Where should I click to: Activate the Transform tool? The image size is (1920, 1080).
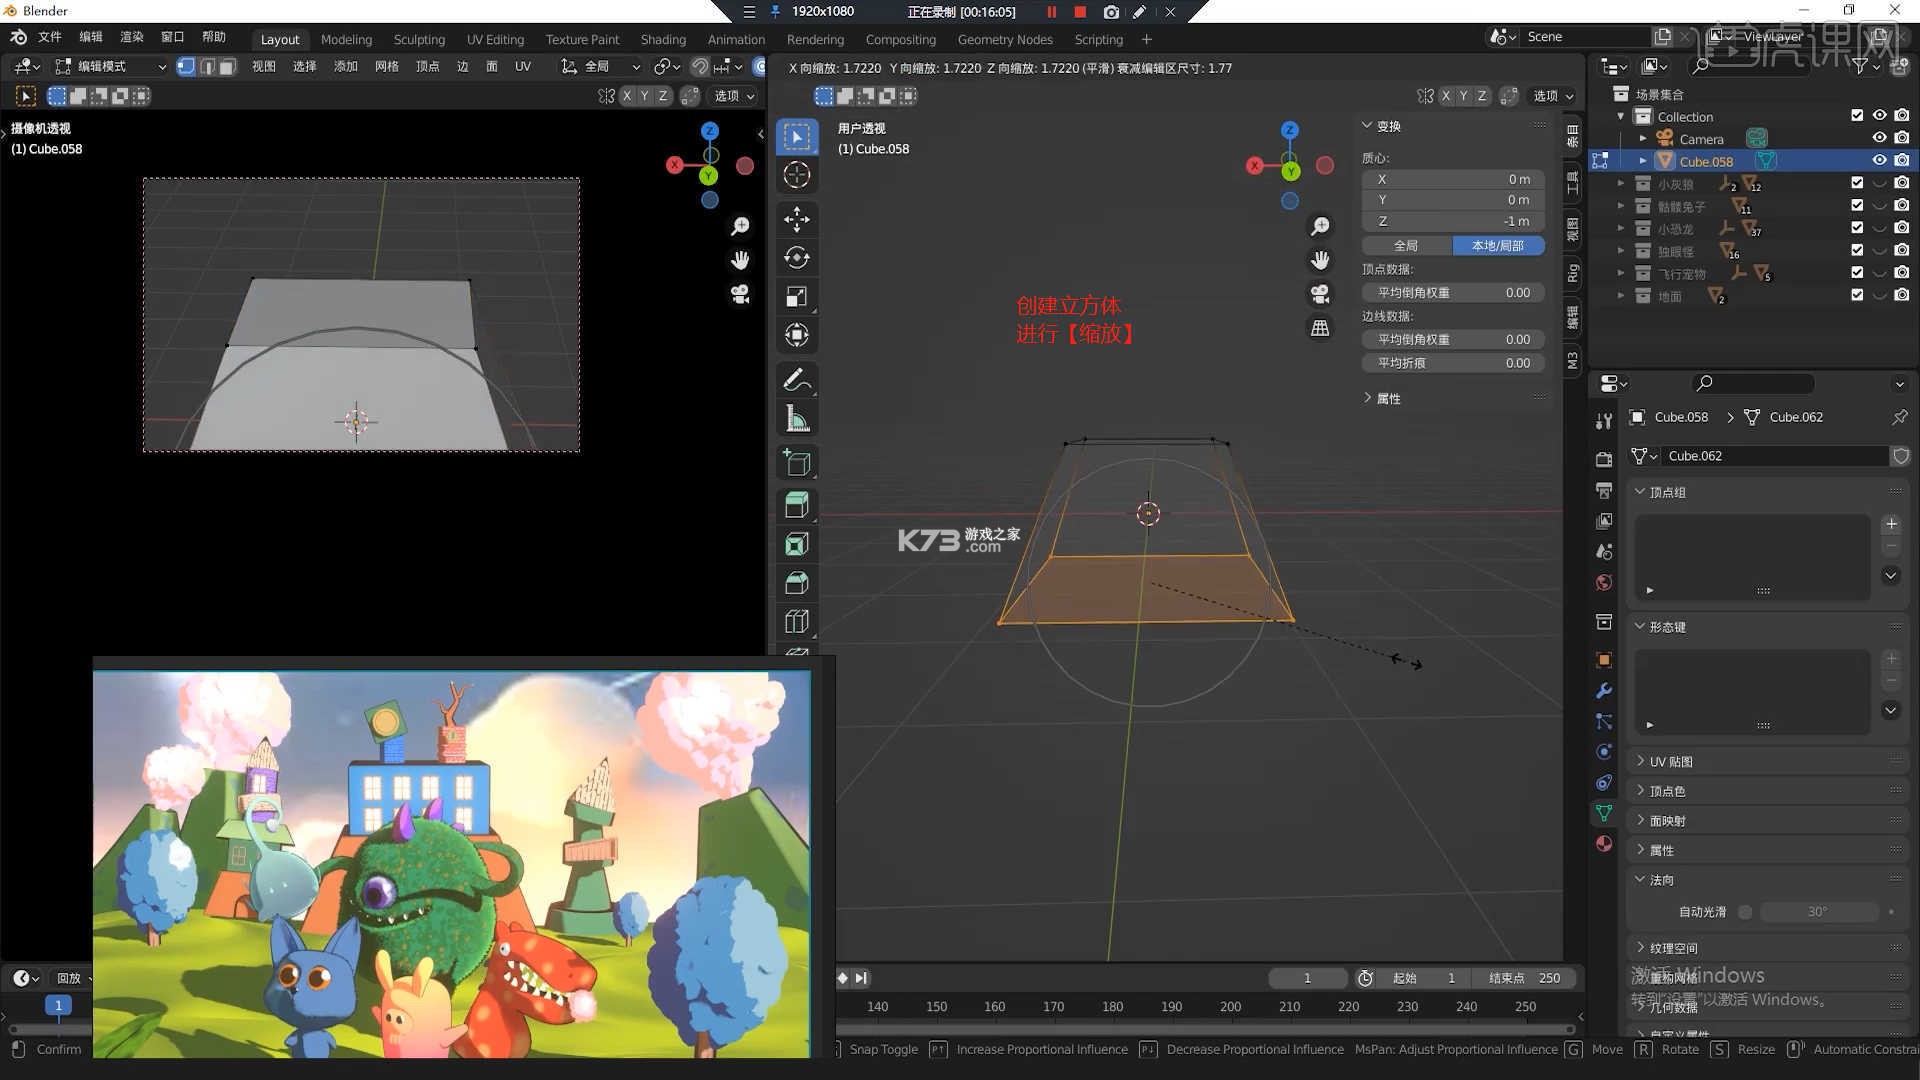[x=797, y=335]
